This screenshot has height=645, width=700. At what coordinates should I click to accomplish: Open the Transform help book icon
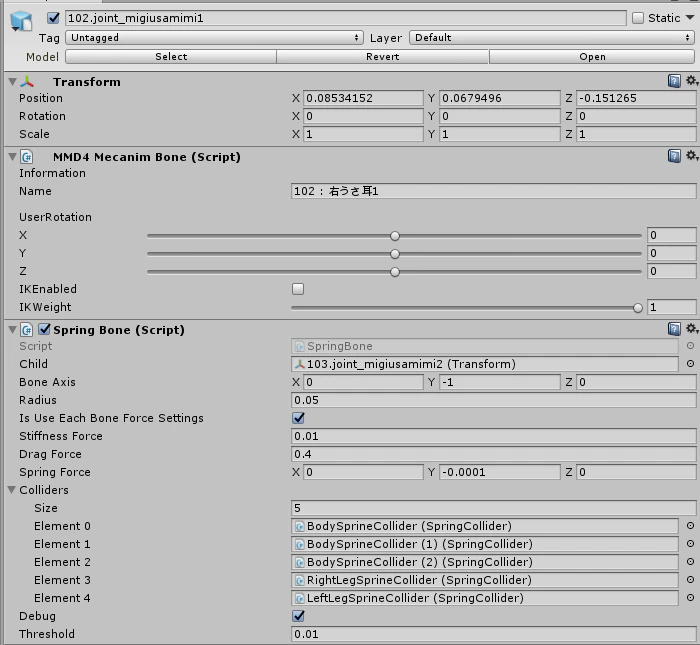pyautogui.click(x=674, y=81)
